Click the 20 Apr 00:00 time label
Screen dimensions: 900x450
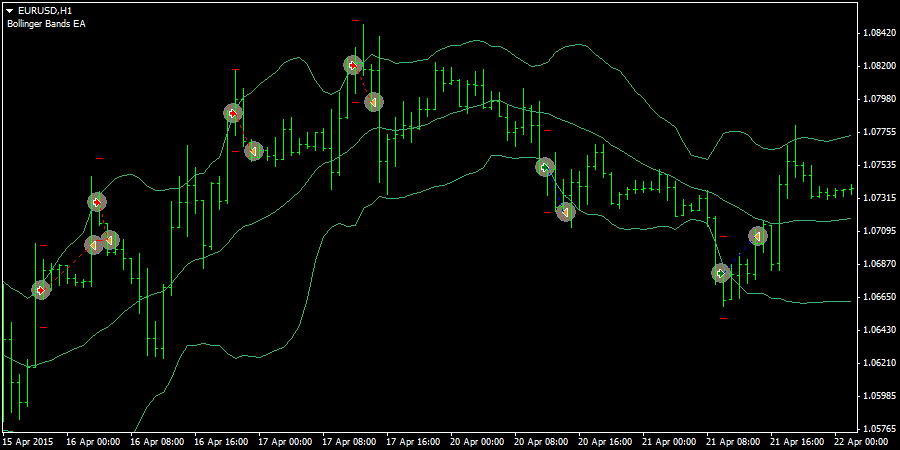(x=479, y=442)
